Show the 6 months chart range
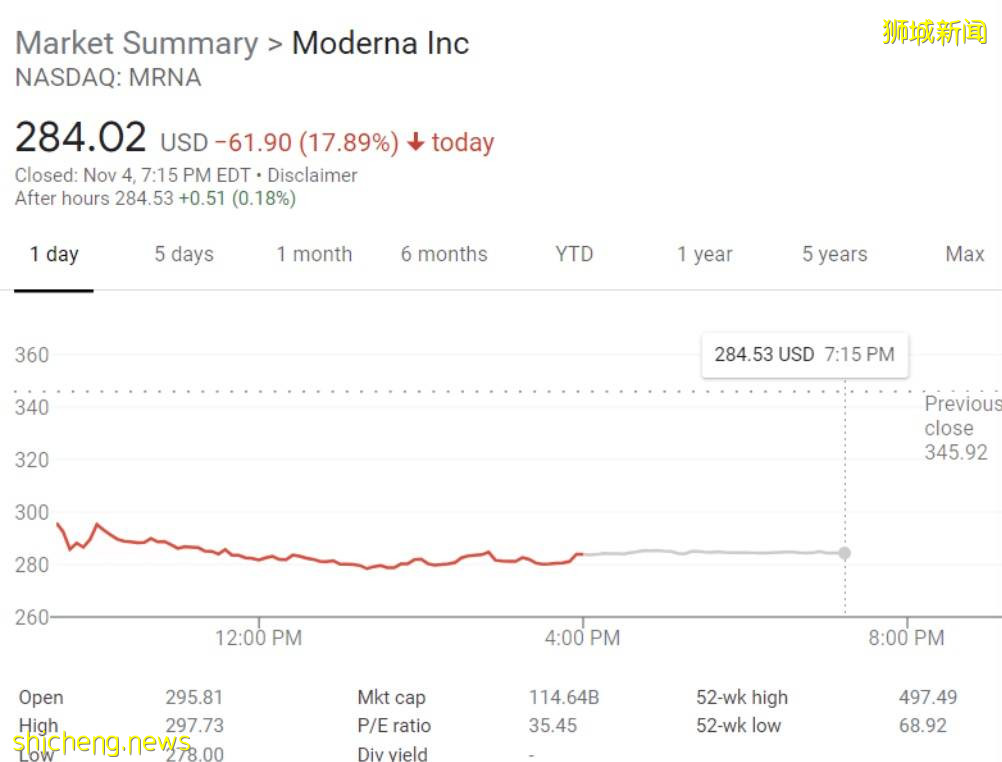This screenshot has width=1002, height=762. tap(444, 255)
